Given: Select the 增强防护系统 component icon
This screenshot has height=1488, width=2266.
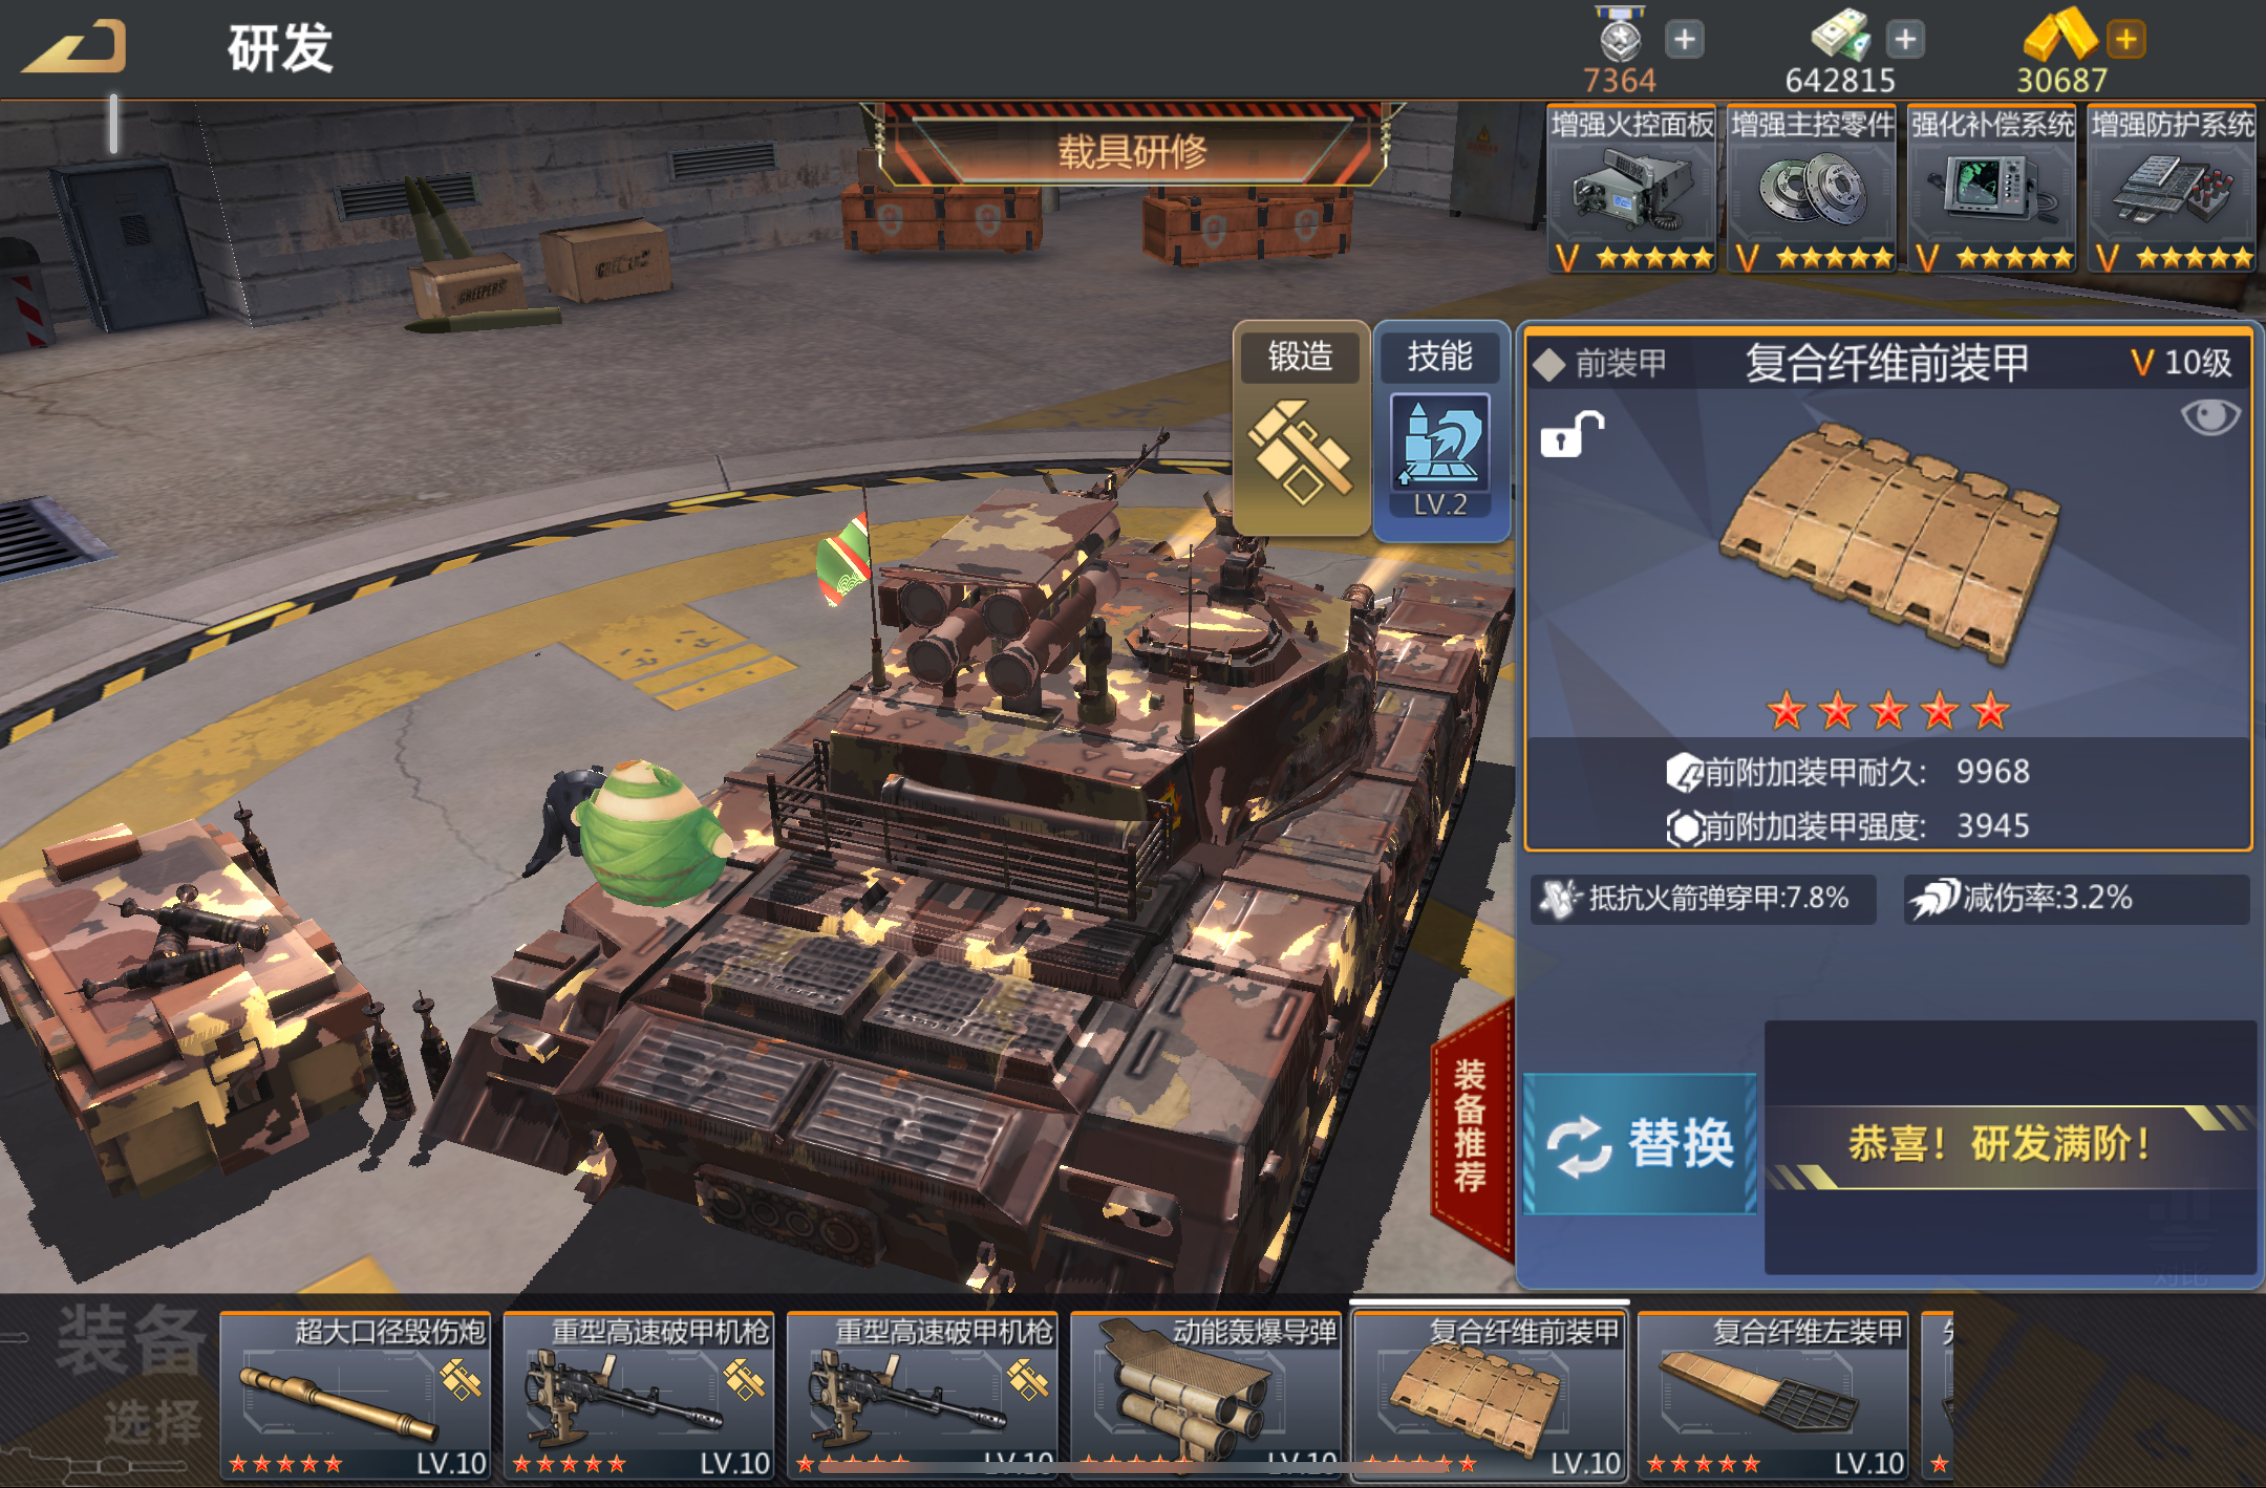Looking at the screenshot, I should coord(2172,189).
